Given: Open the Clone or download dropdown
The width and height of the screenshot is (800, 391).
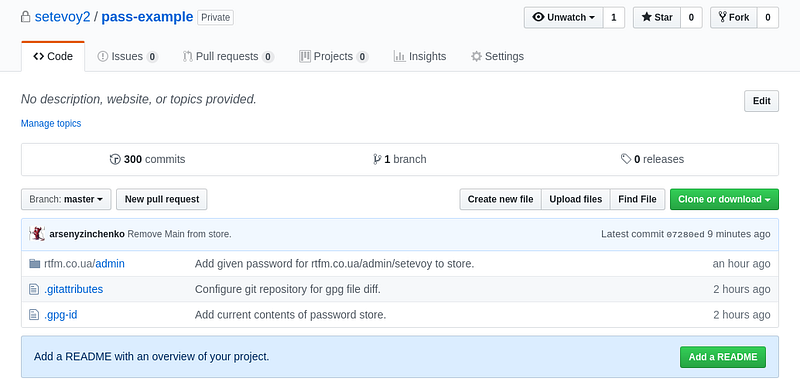Looking at the screenshot, I should (x=724, y=199).
